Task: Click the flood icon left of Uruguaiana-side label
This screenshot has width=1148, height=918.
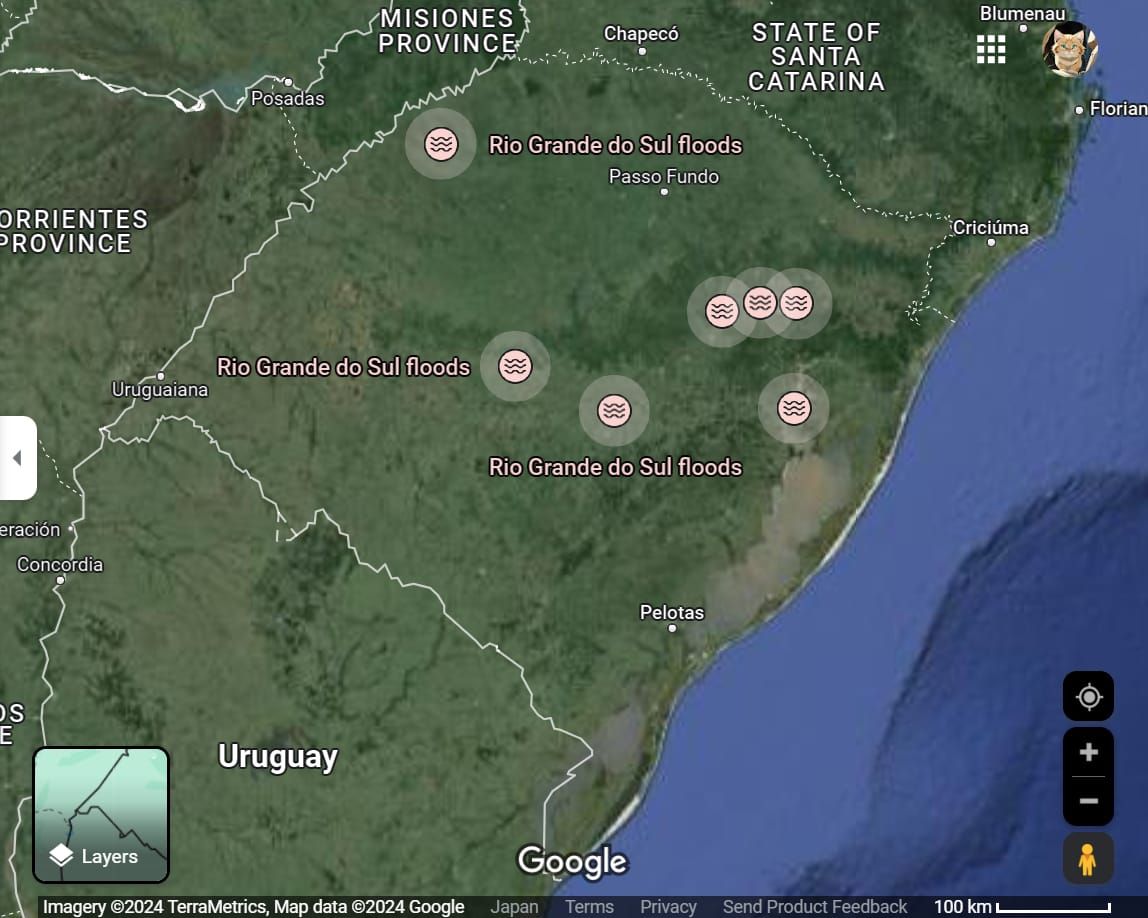Action: click(515, 366)
